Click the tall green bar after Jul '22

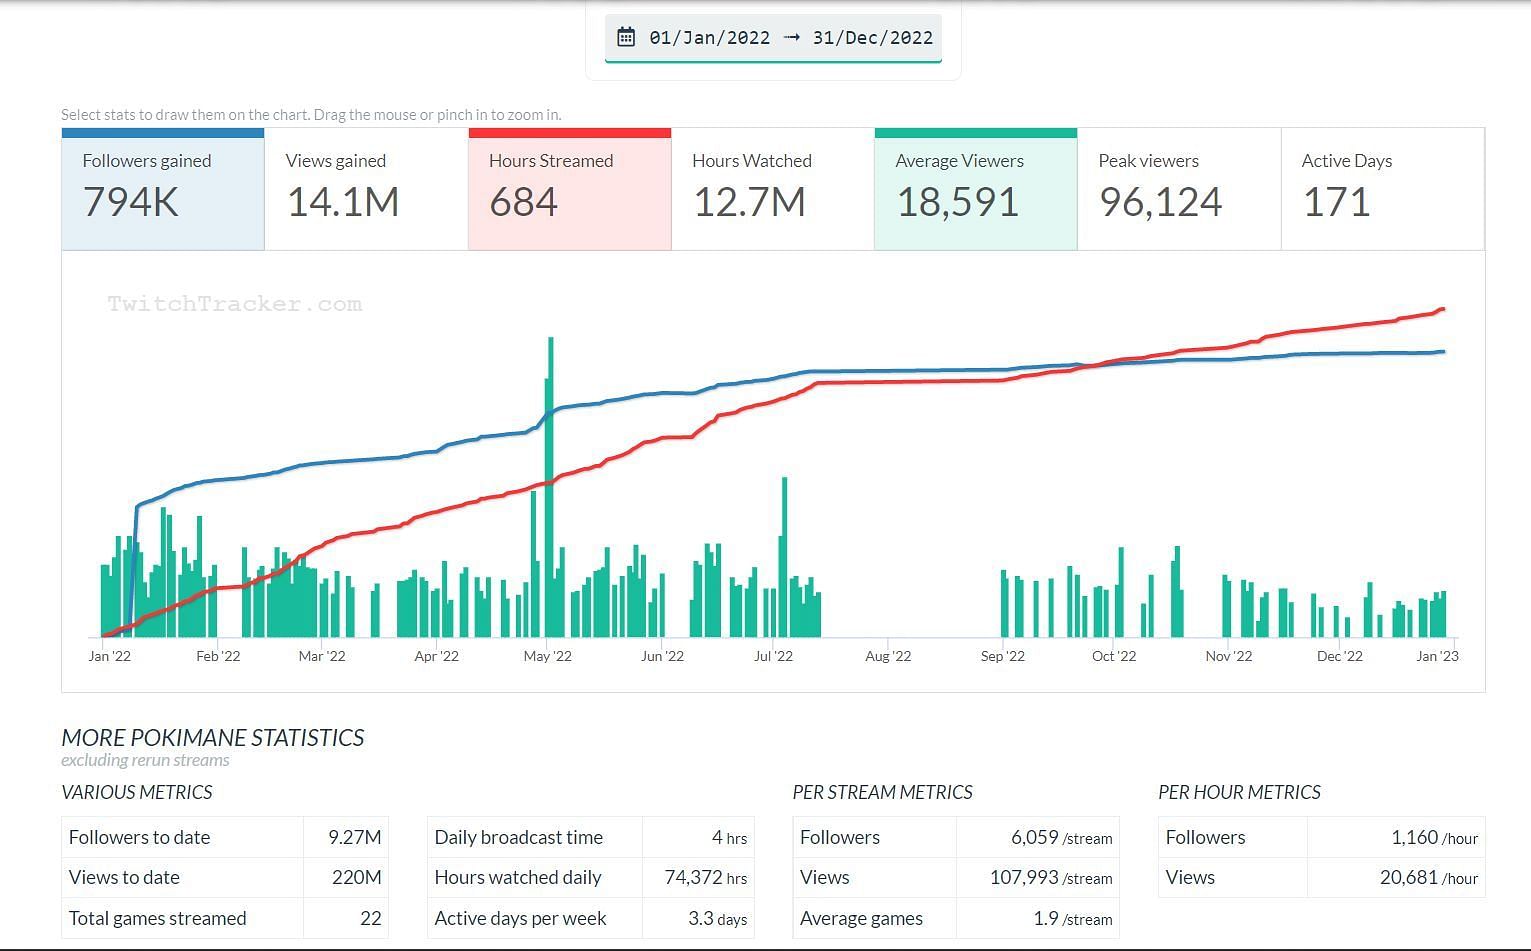click(x=785, y=557)
